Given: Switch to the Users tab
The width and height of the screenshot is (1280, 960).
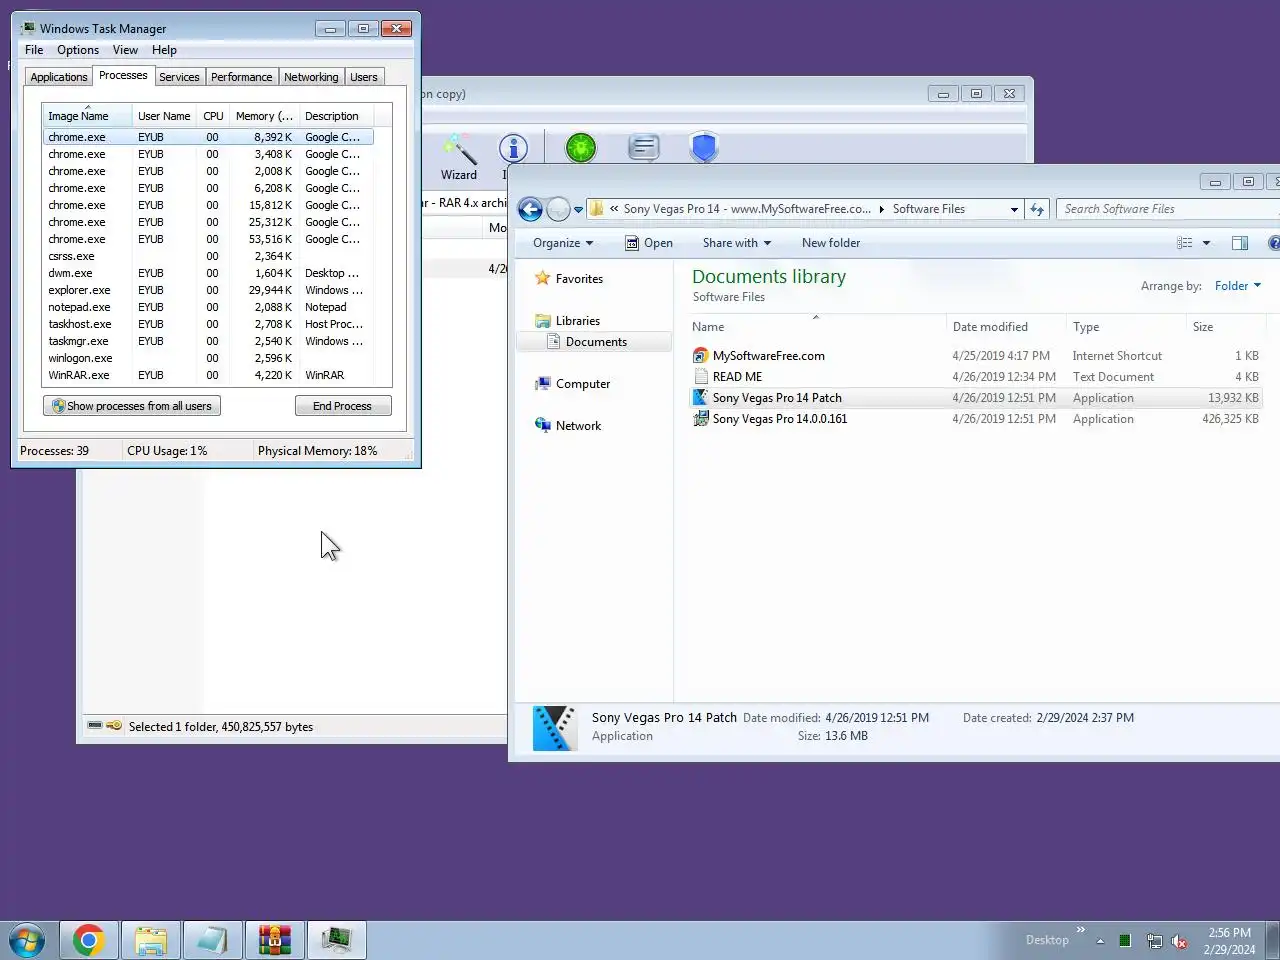Looking at the screenshot, I should 364,77.
